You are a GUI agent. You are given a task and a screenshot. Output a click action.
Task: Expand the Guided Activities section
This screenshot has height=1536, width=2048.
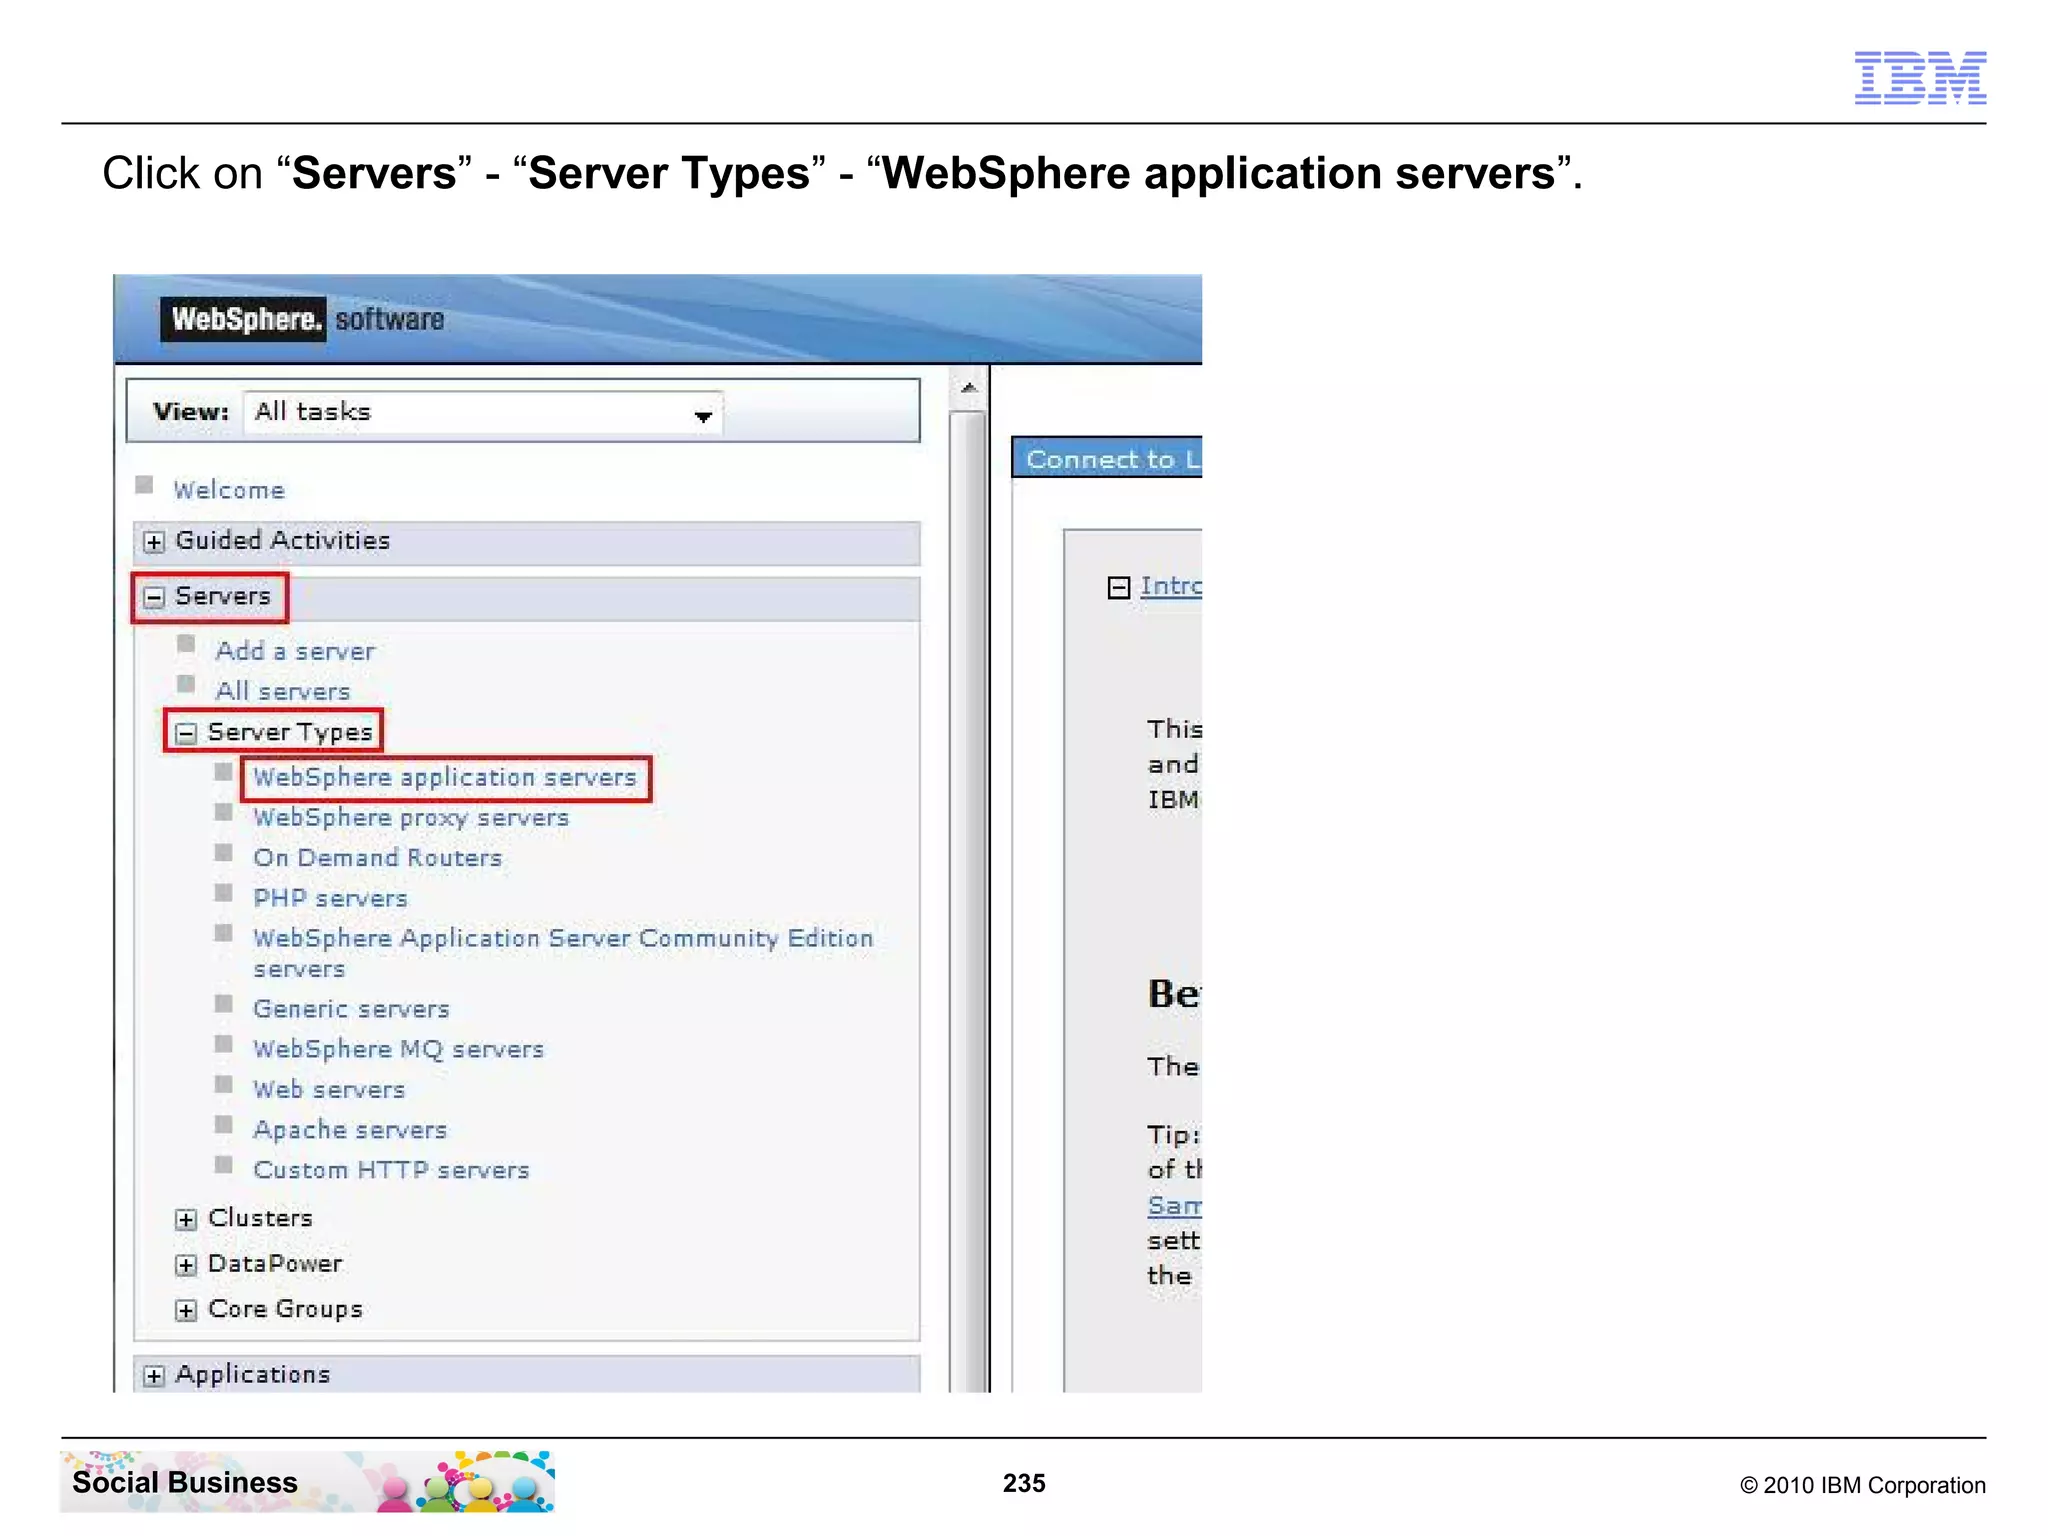click(x=153, y=542)
